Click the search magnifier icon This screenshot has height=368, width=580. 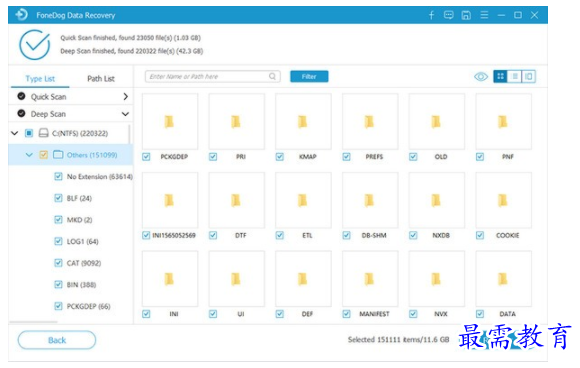(272, 77)
